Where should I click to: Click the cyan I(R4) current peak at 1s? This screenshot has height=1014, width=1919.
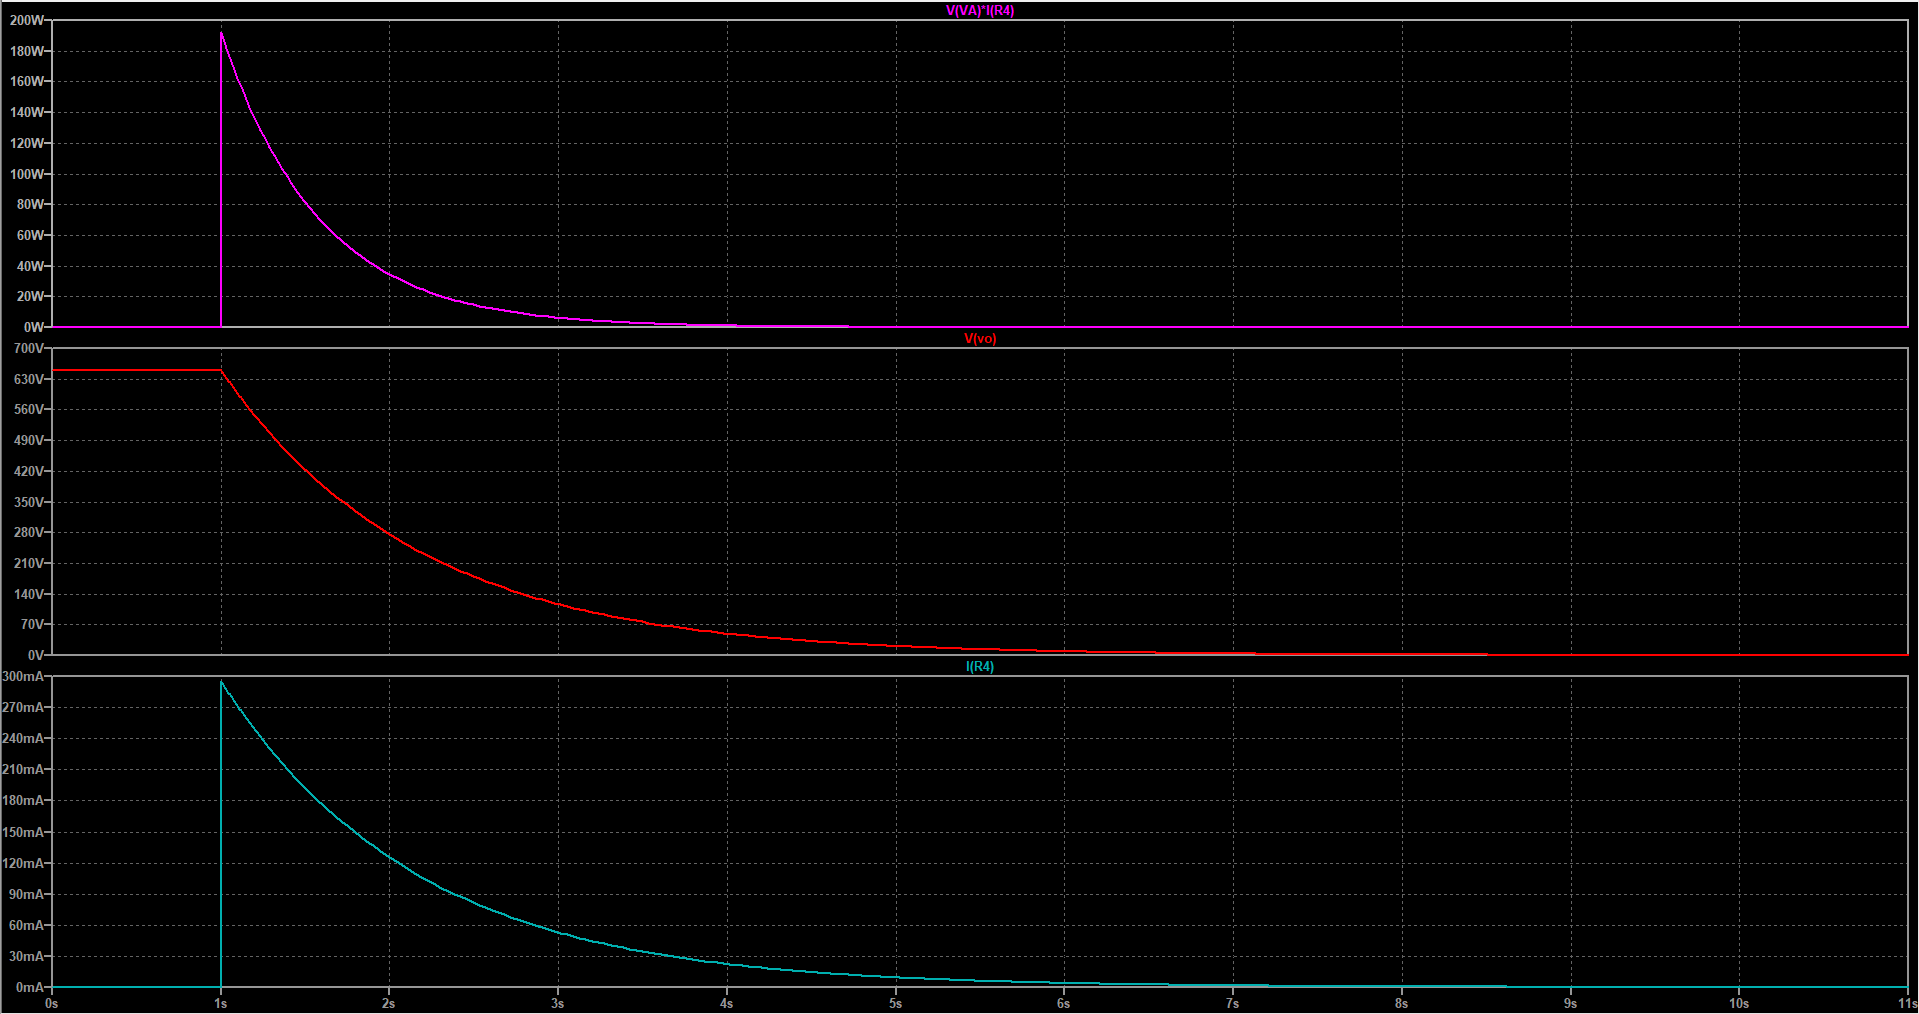(221, 682)
